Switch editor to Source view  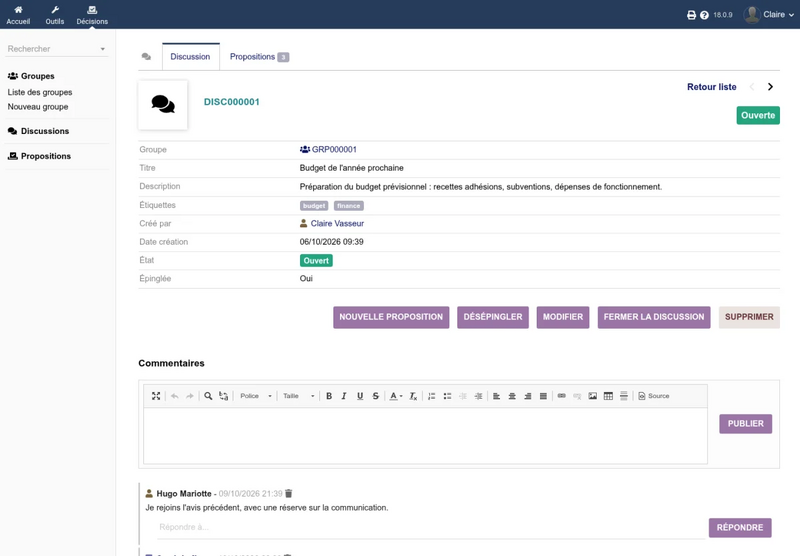point(654,396)
